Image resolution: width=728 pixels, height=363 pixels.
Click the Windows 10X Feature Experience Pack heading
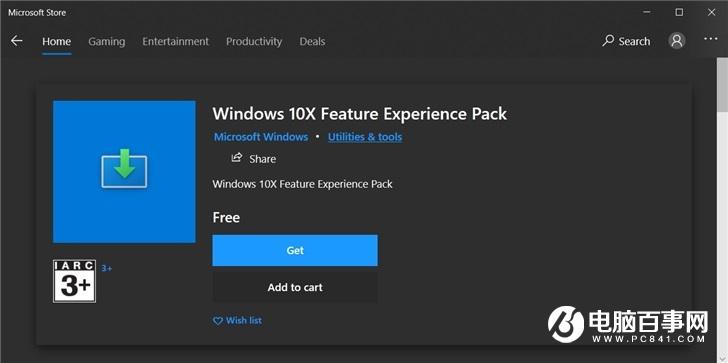click(360, 114)
